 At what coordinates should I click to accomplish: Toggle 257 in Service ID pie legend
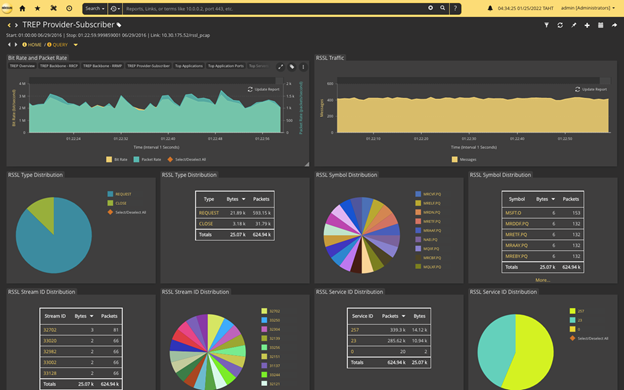click(x=577, y=311)
